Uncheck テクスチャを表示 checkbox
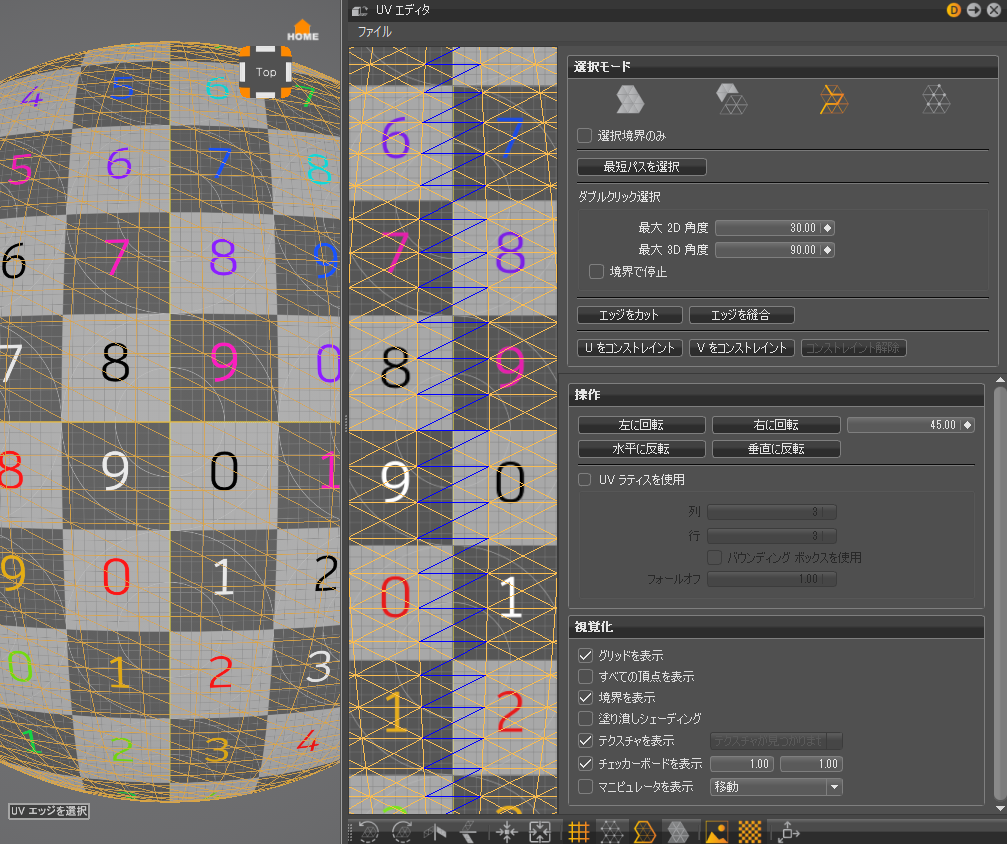The width and height of the screenshot is (1007, 844). [585, 741]
